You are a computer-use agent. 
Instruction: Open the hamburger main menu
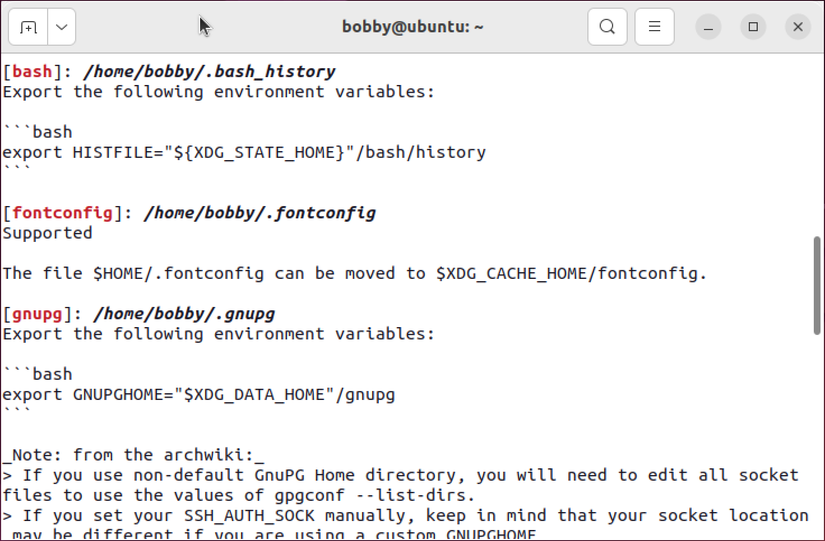click(655, 27)
